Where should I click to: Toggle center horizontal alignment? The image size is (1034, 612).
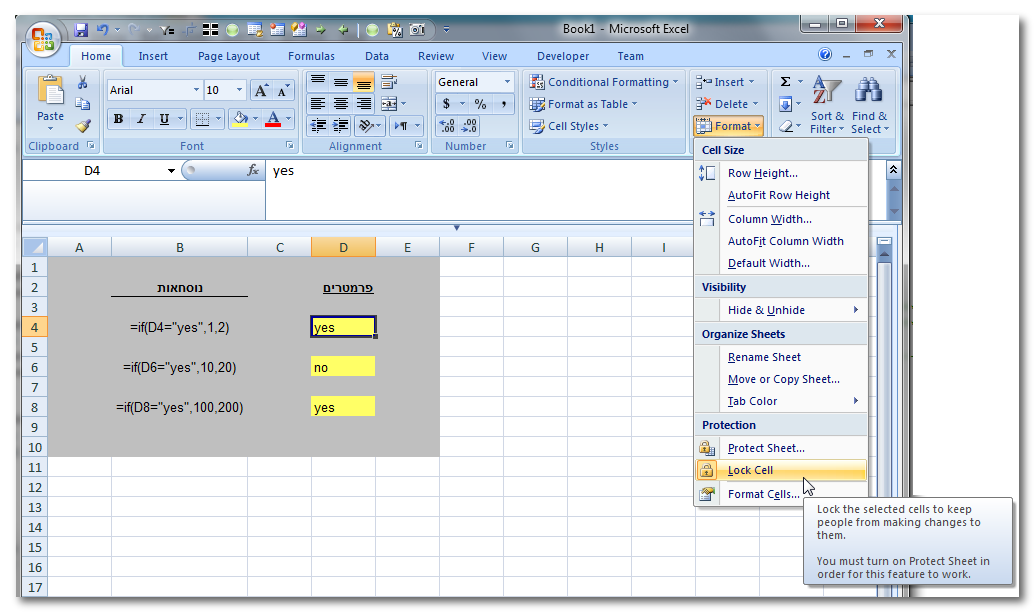click(341, 104)
